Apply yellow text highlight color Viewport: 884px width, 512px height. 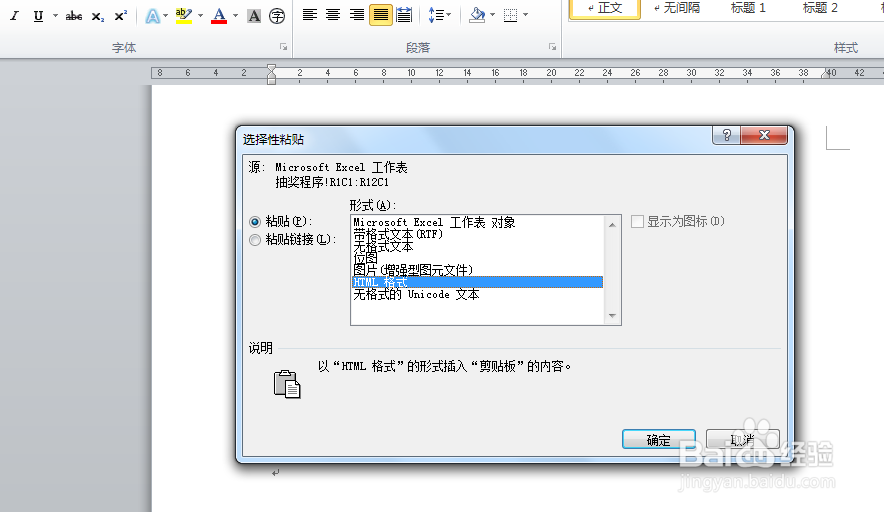(184, 16)
